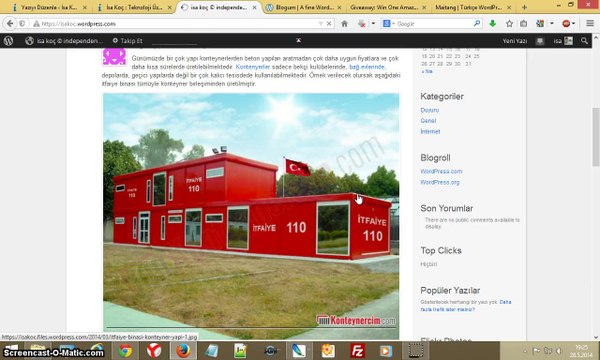This screenshot has height=360, width=600.
Task: Open the search engine dropdown next to Google
Action: (x=393, y=24)
